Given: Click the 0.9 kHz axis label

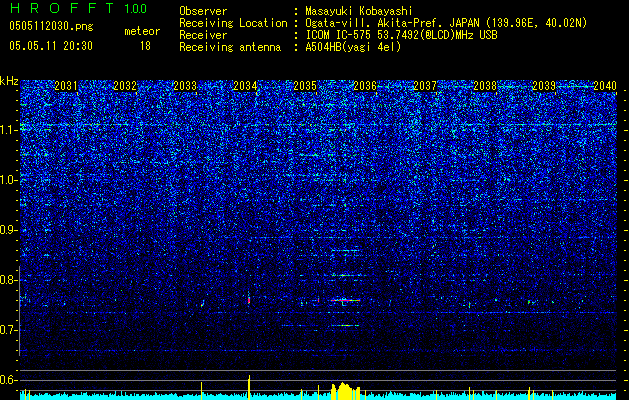Looking at the screenshot, I should coord(9,230).
